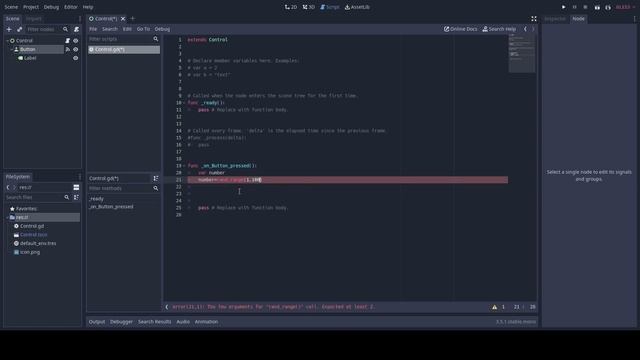Pause the running project
Screen dimensions: 640x360
point(574,7)
